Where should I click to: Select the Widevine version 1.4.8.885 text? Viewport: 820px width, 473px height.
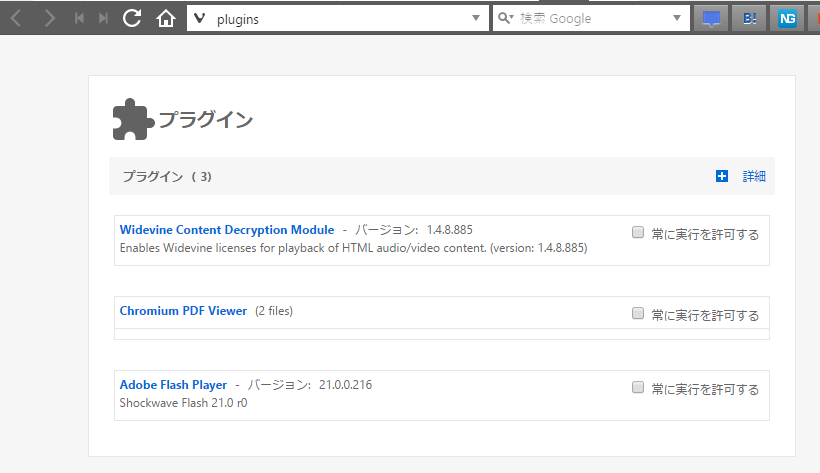point(449,230)
